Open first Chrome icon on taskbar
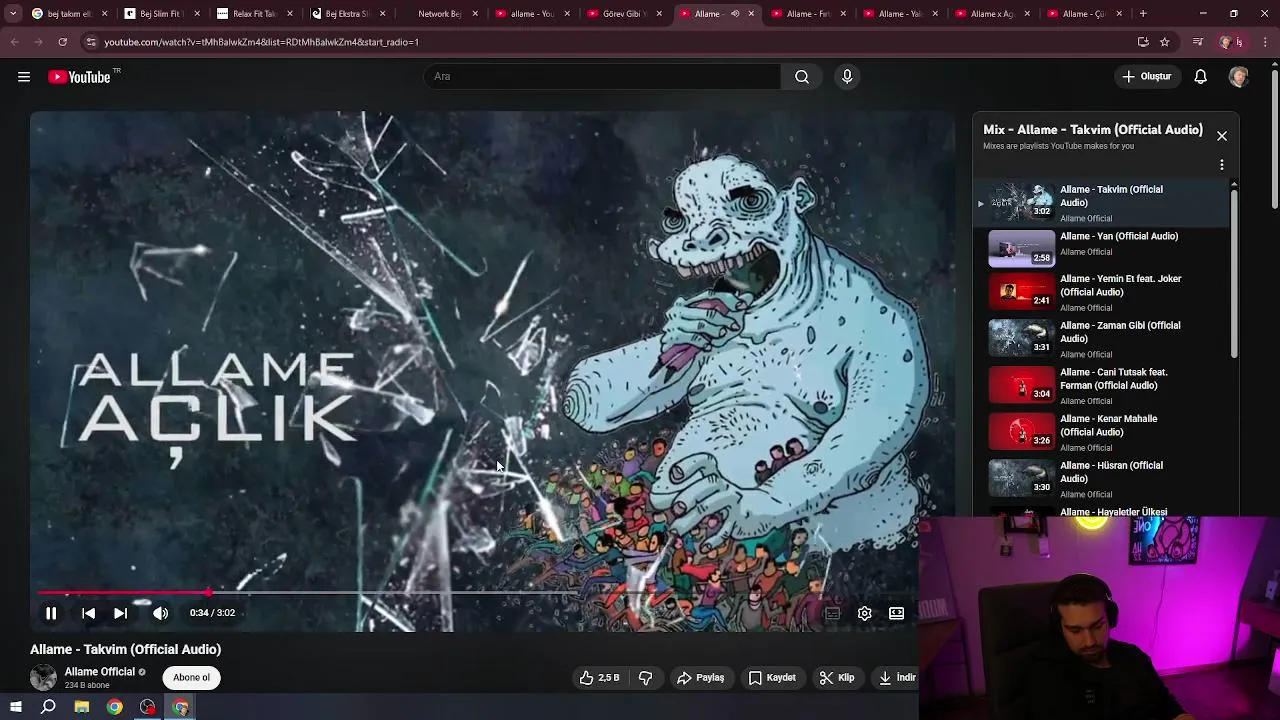 coord(115,707)
